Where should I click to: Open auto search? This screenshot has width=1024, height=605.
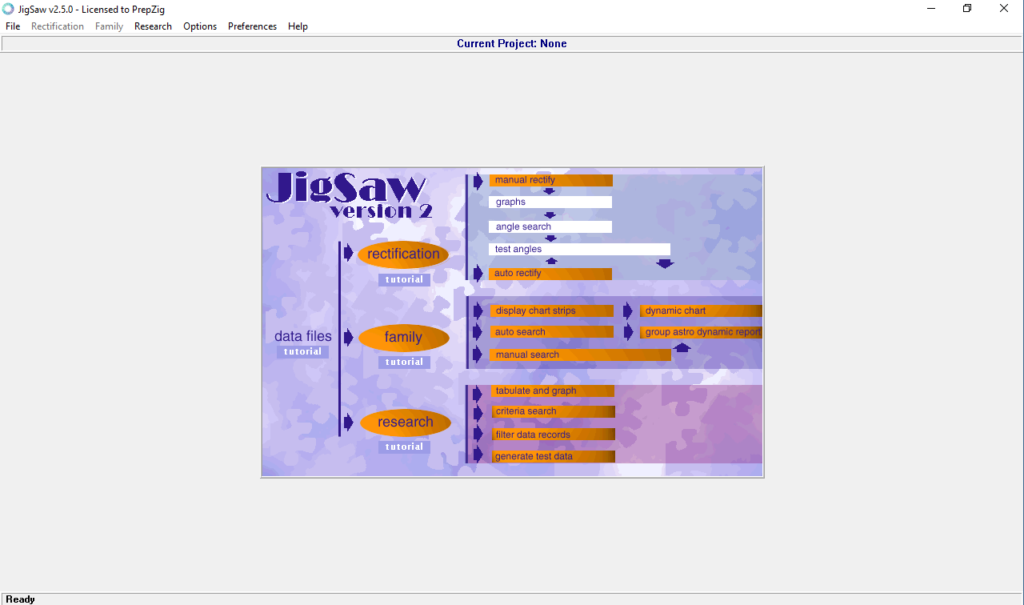(552, 332)
